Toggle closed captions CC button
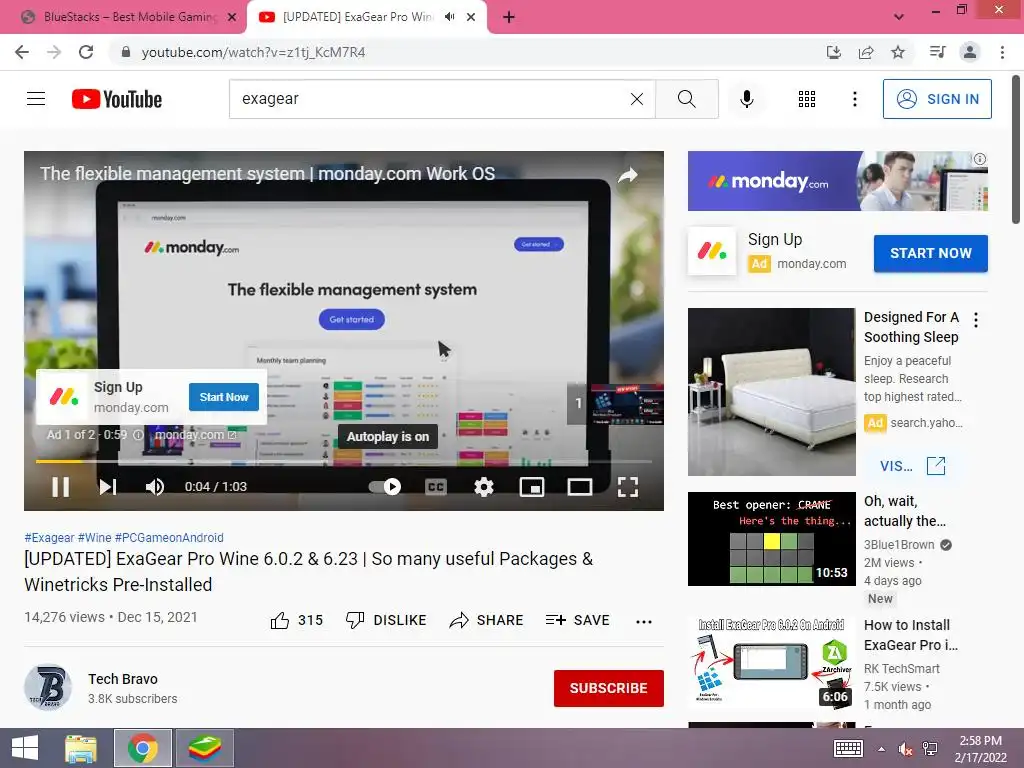Image resolution: width=1024 pixels, height=768 pixels. click(x=436, y=487)
